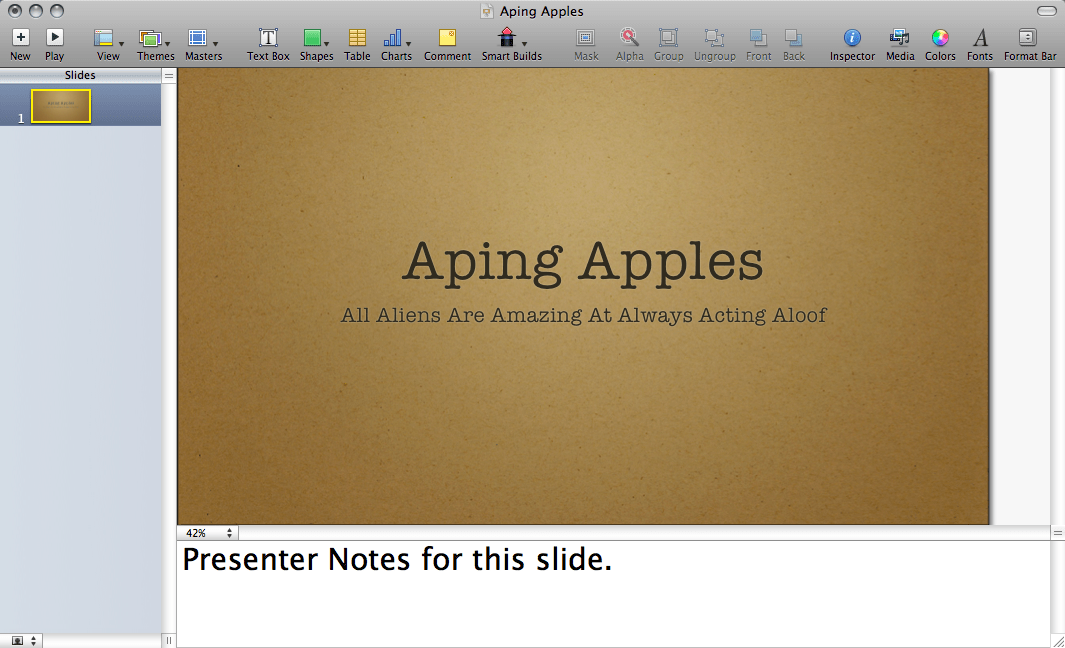Change the 42% zoom level

point(208,533)
